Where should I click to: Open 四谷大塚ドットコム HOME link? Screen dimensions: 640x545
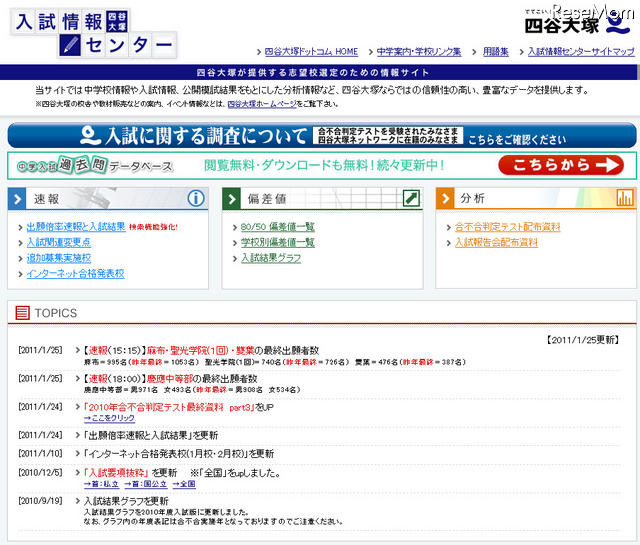click(311, 52)
